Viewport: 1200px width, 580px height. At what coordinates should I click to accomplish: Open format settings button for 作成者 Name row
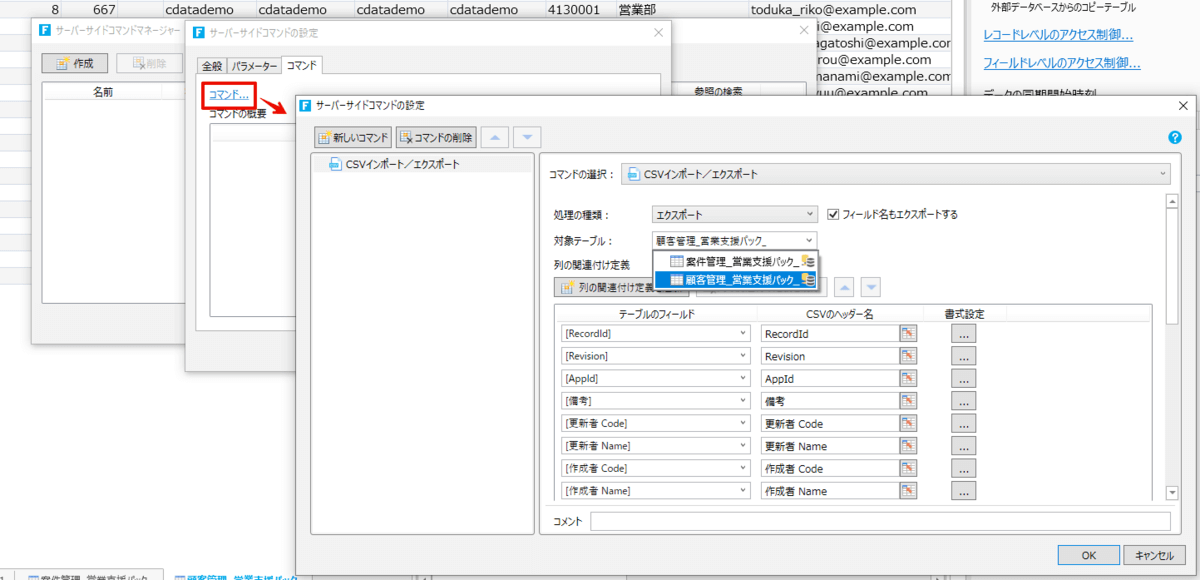tap(964, 491)
